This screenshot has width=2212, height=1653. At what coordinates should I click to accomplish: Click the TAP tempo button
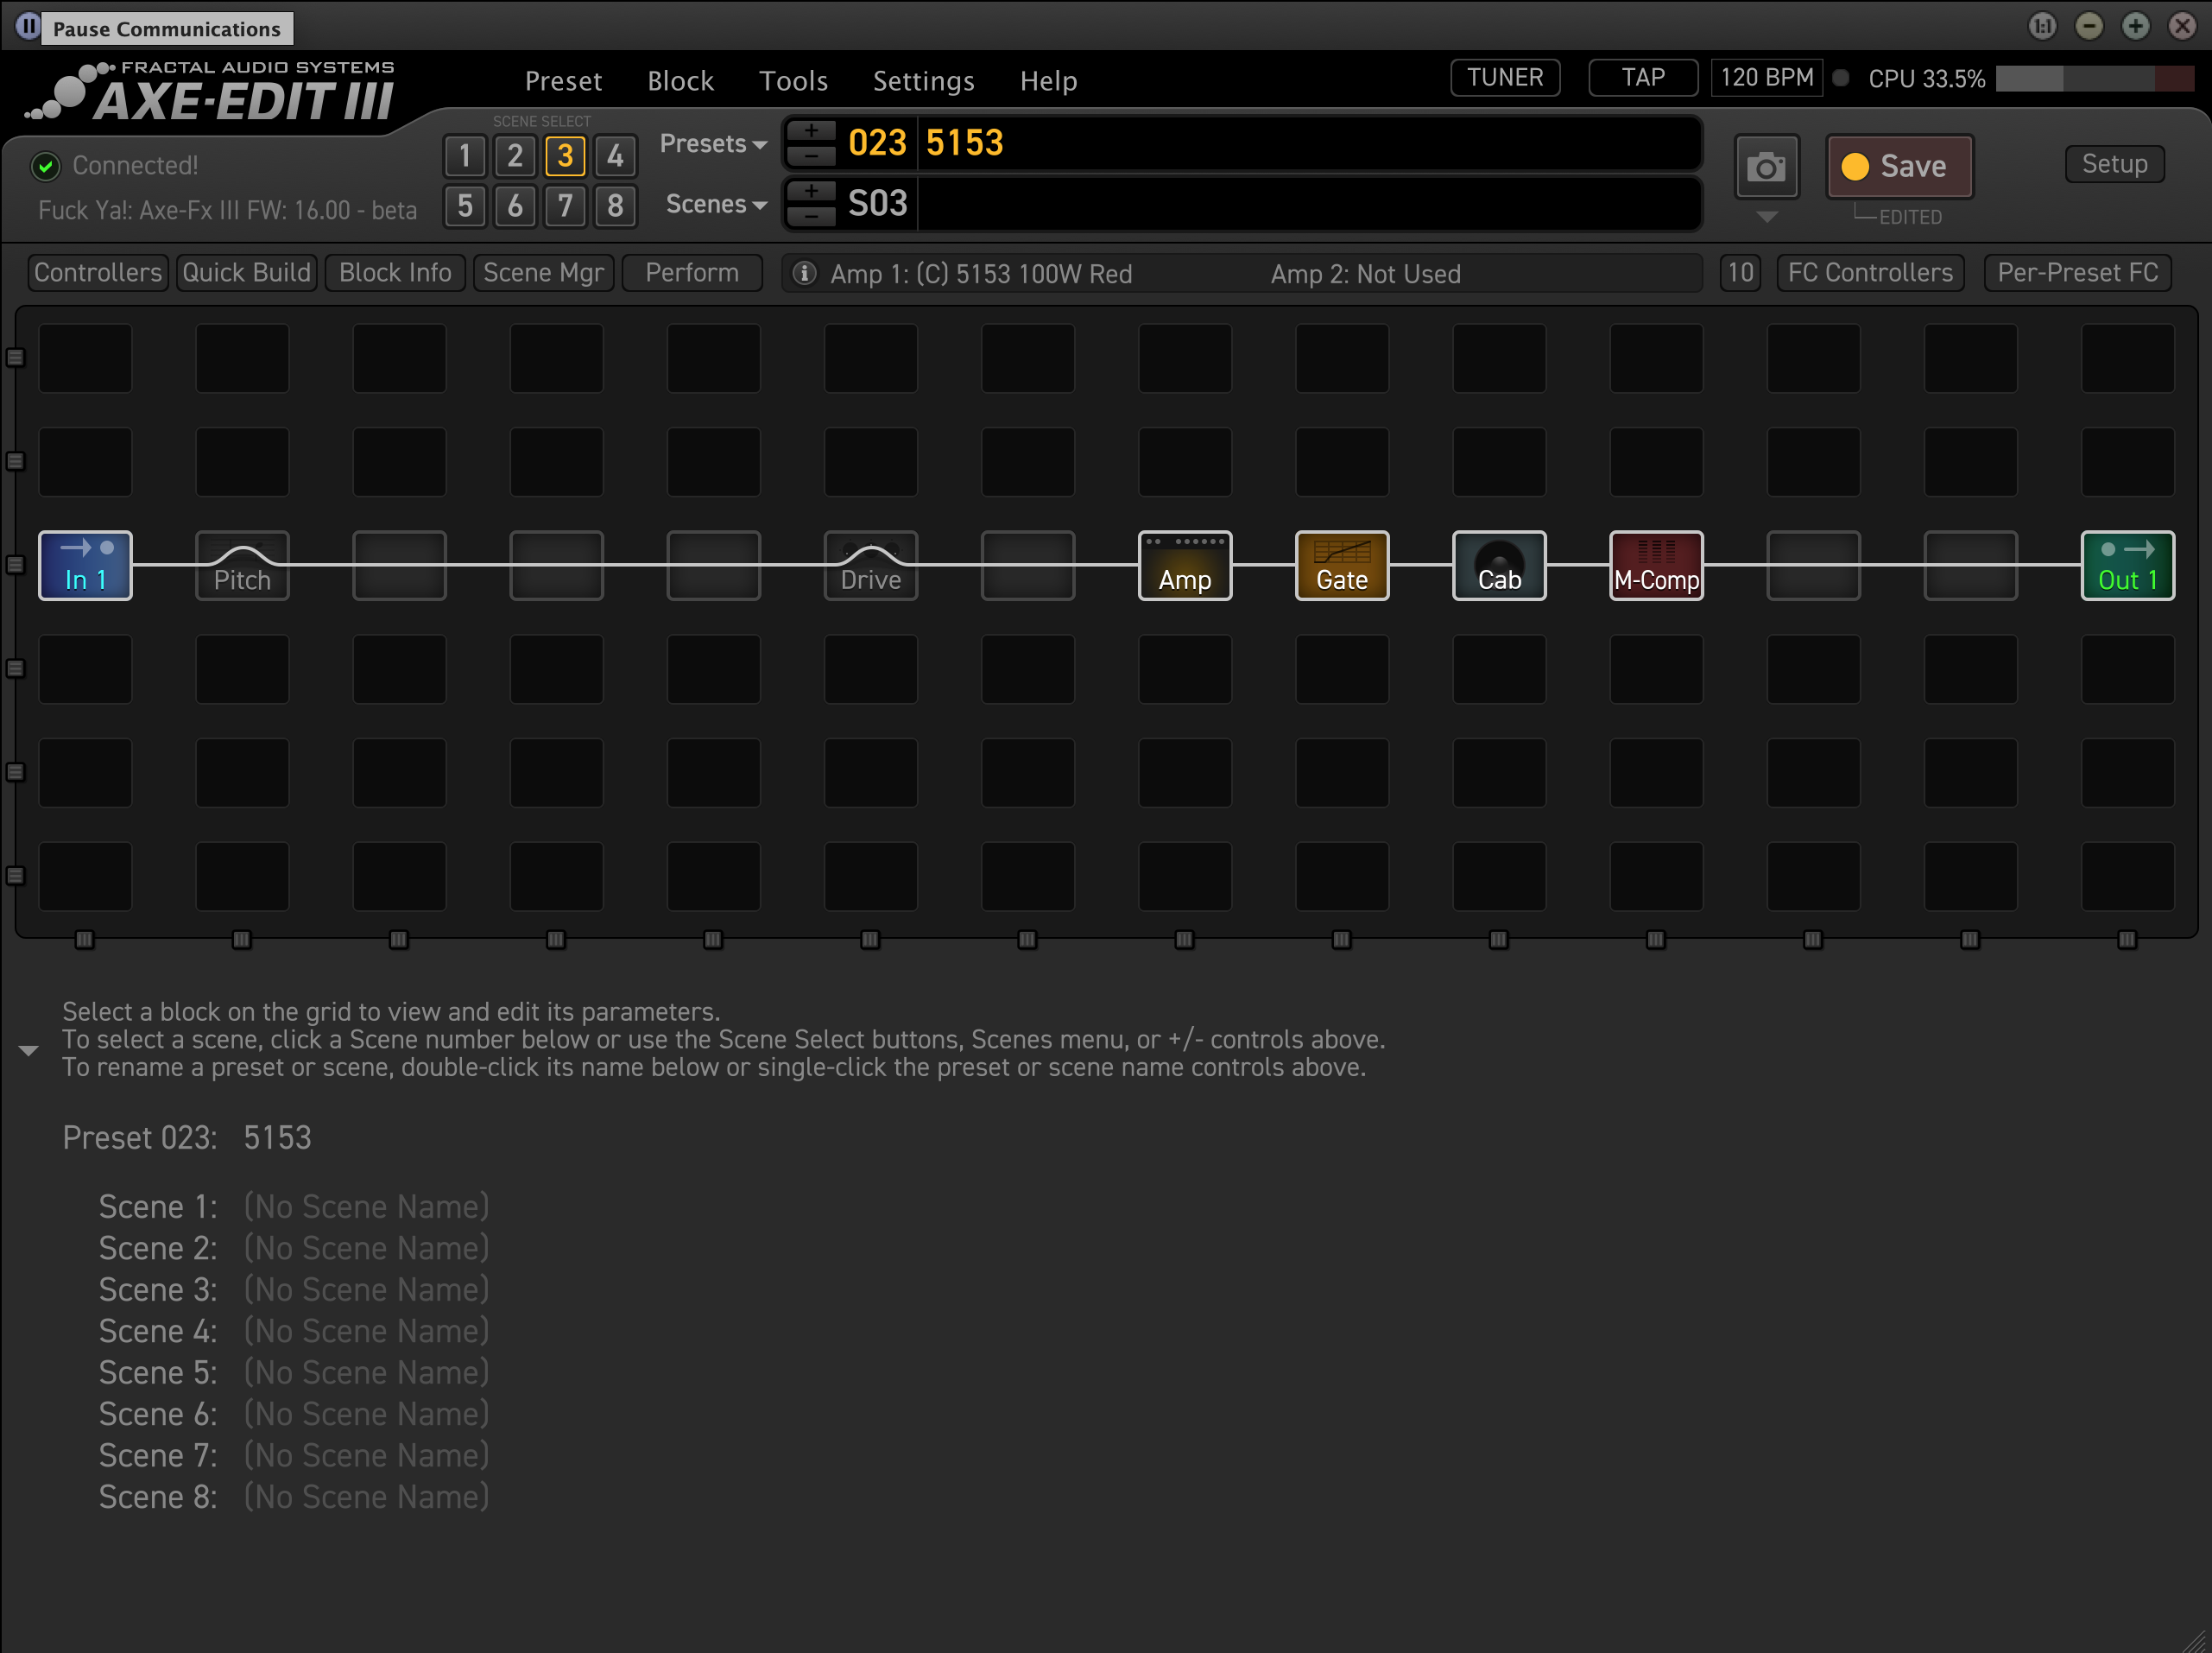pyautogui.click(x=1643, y=78)
